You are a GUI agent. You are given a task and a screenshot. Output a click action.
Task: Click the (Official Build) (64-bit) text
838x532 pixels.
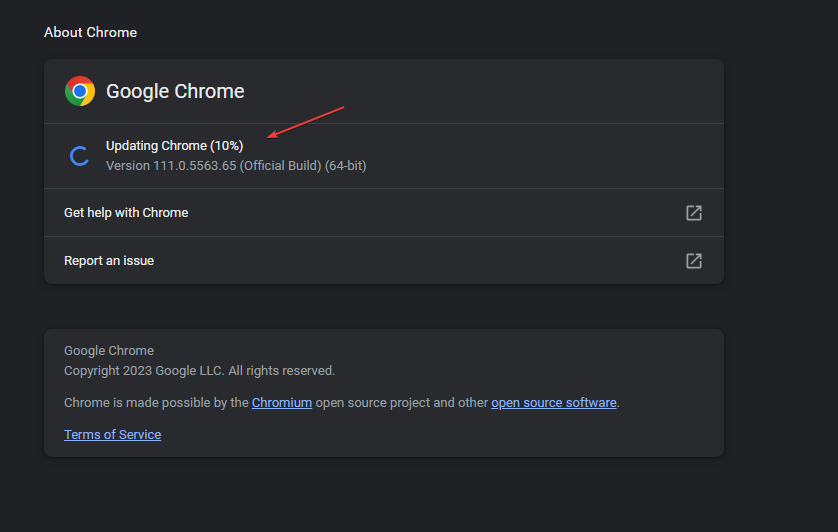tap(303, 166)
